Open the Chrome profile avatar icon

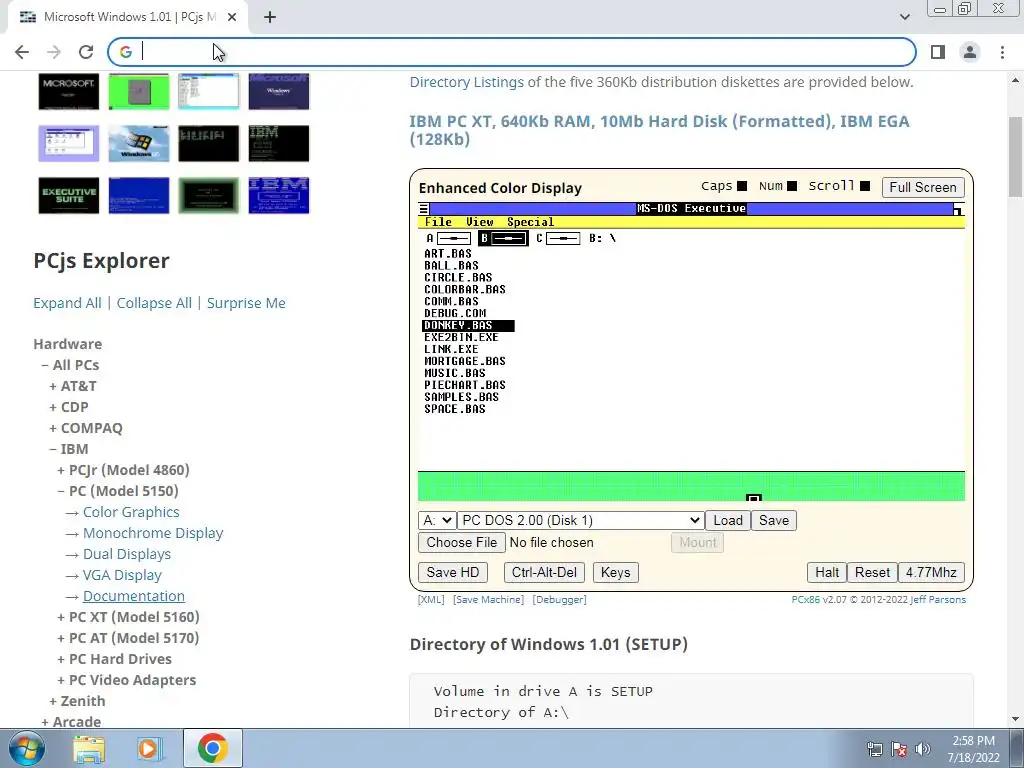(970, 52)
